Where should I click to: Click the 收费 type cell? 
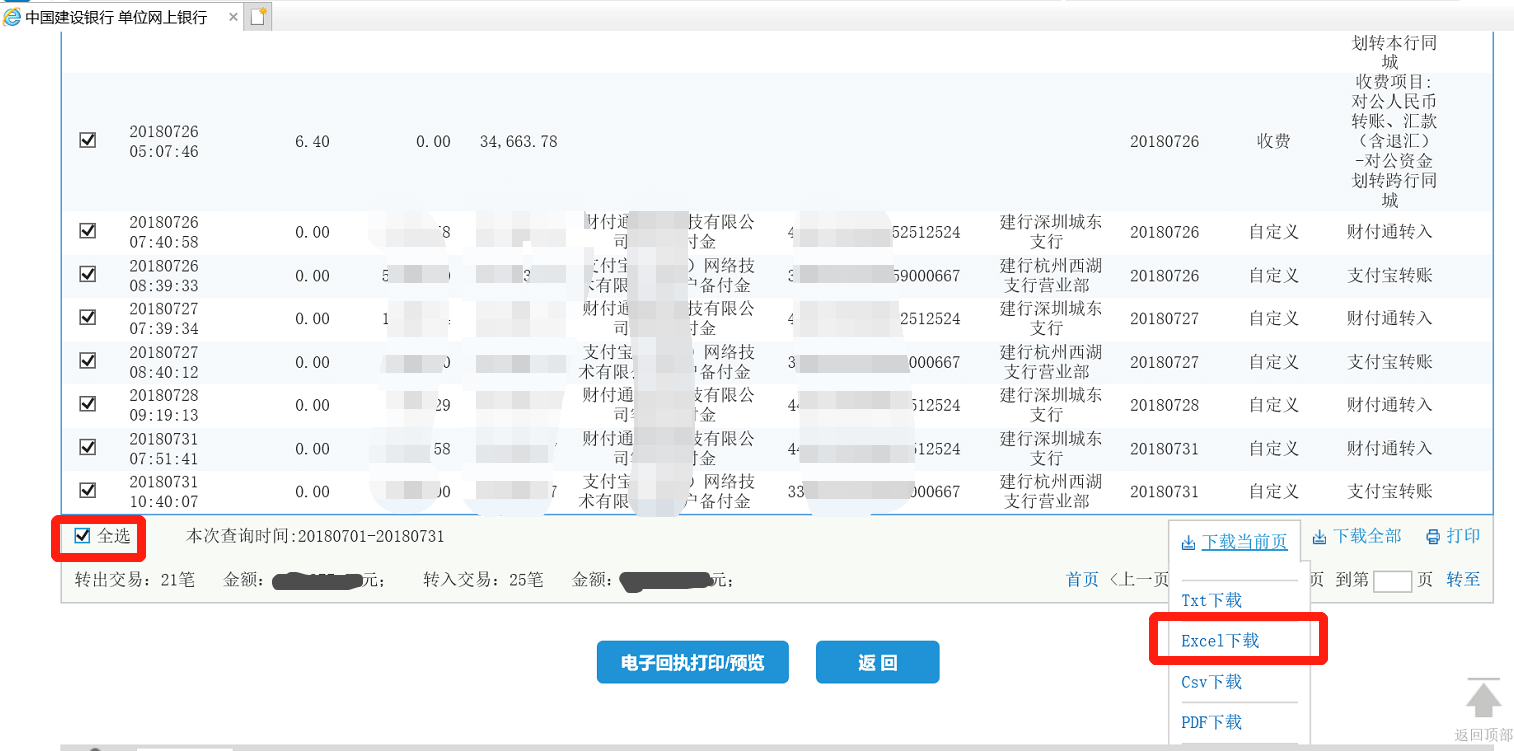tap(1273, 142)
